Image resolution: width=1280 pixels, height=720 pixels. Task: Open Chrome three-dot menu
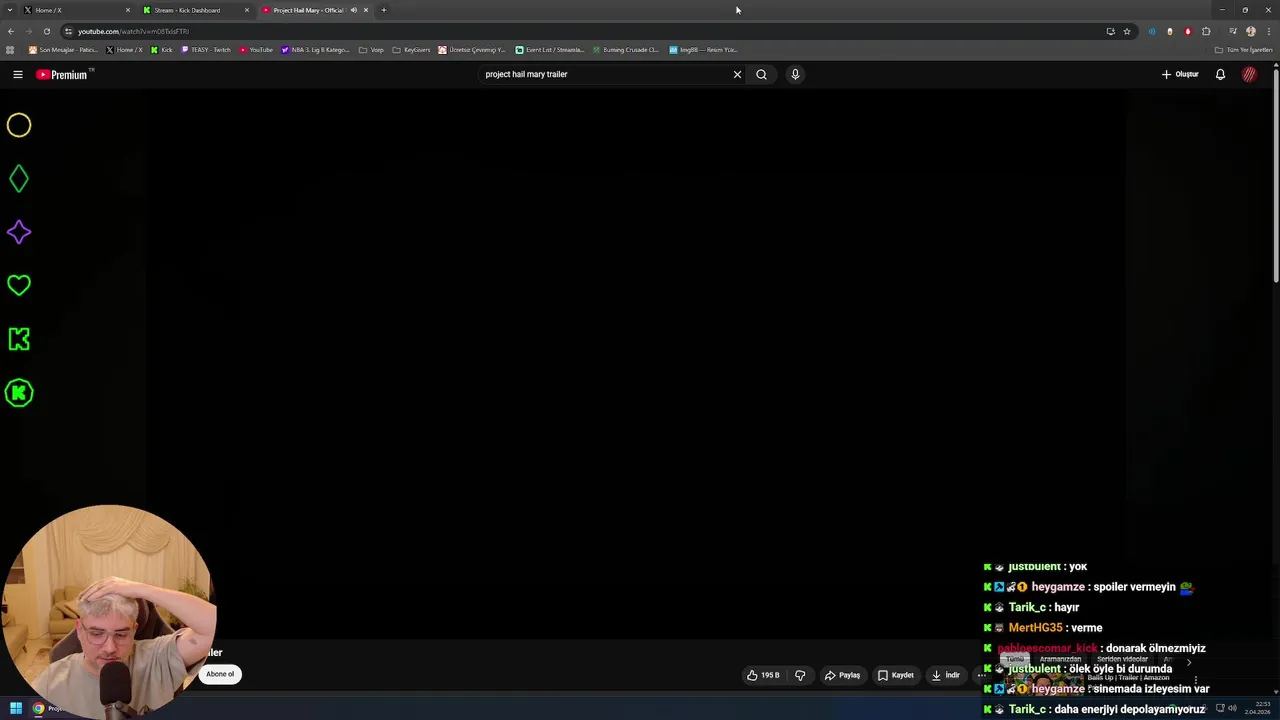(x=1269, y=31)
